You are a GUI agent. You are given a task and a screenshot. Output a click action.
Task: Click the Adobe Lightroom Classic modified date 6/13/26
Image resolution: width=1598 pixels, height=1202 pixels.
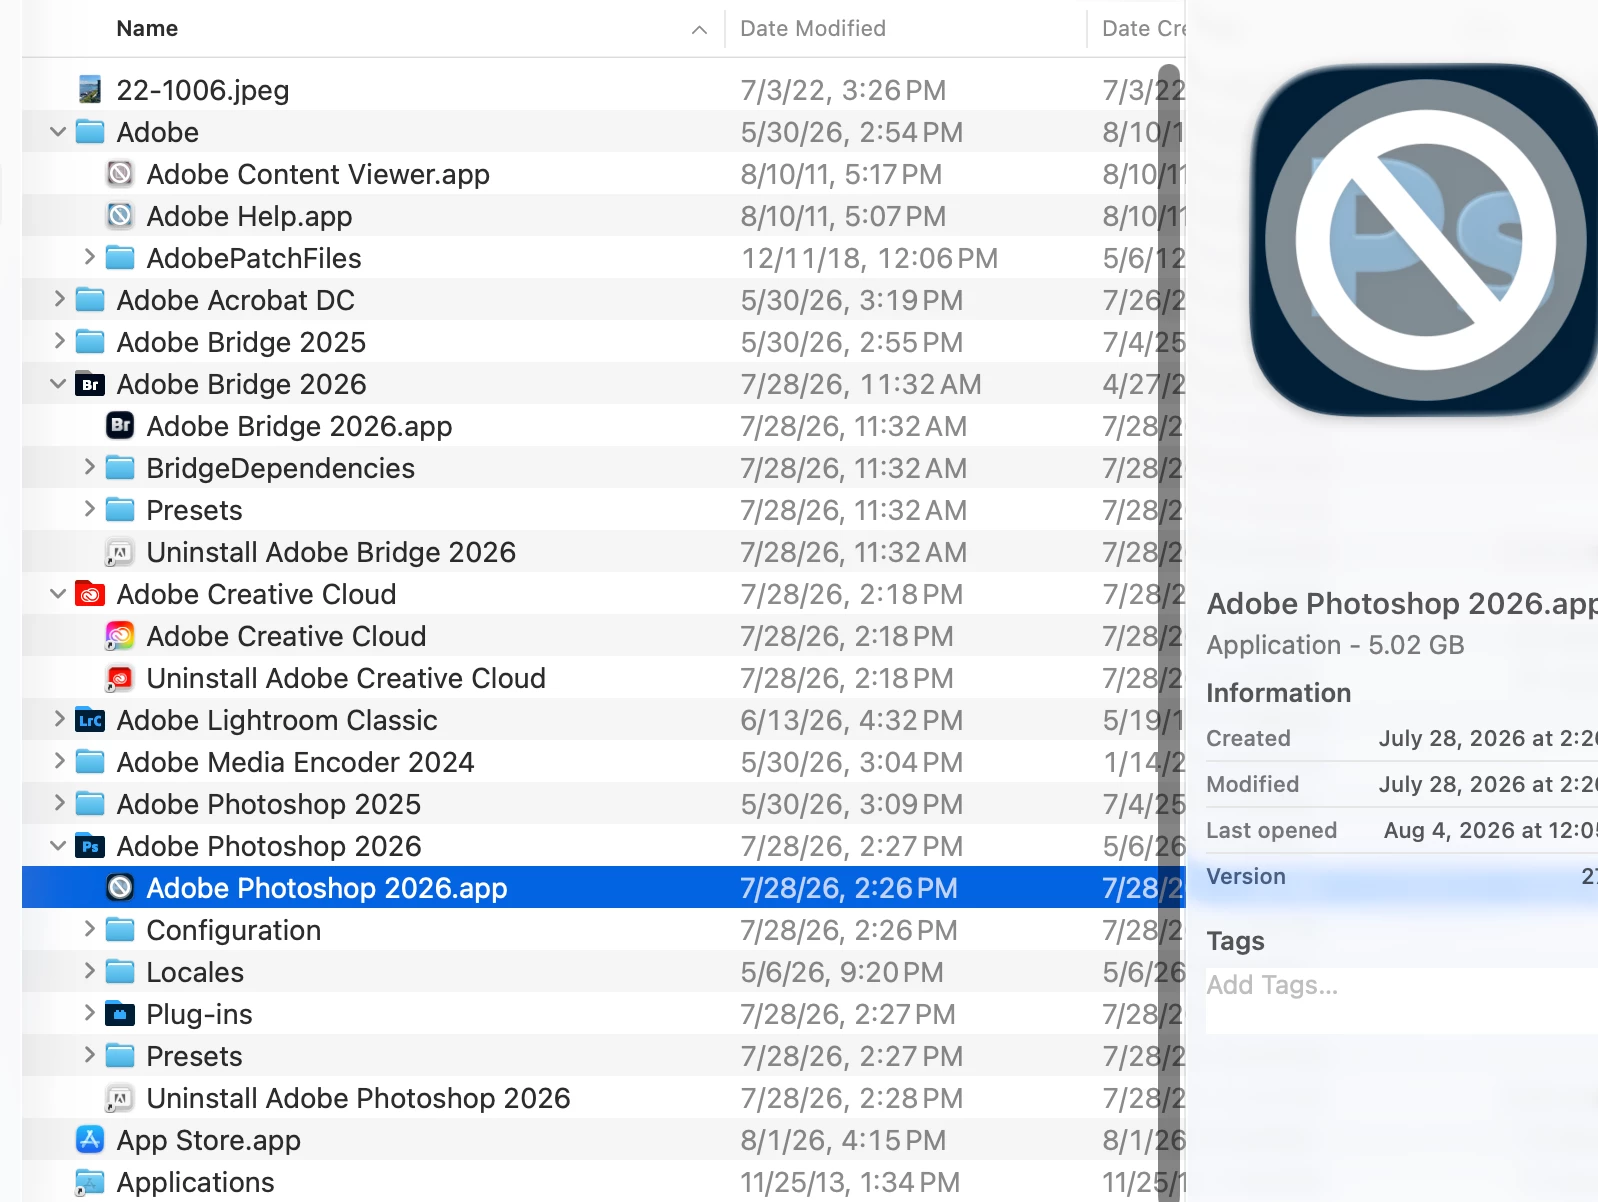click(x=852, y=720)
